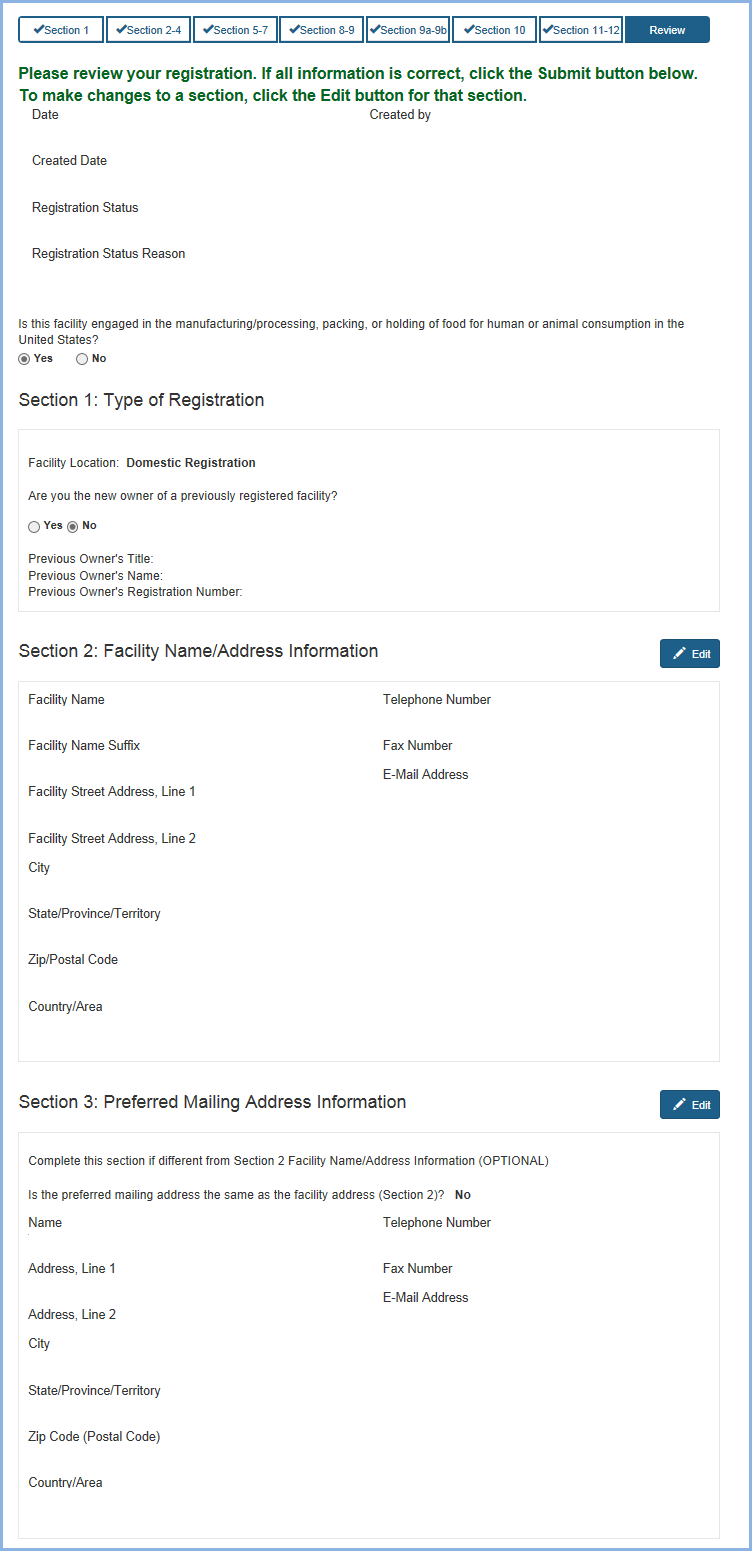
Task: Click the checkmark icon on Section 9a-9b tab
Action: pyautogui.click(x=376, y=30)
